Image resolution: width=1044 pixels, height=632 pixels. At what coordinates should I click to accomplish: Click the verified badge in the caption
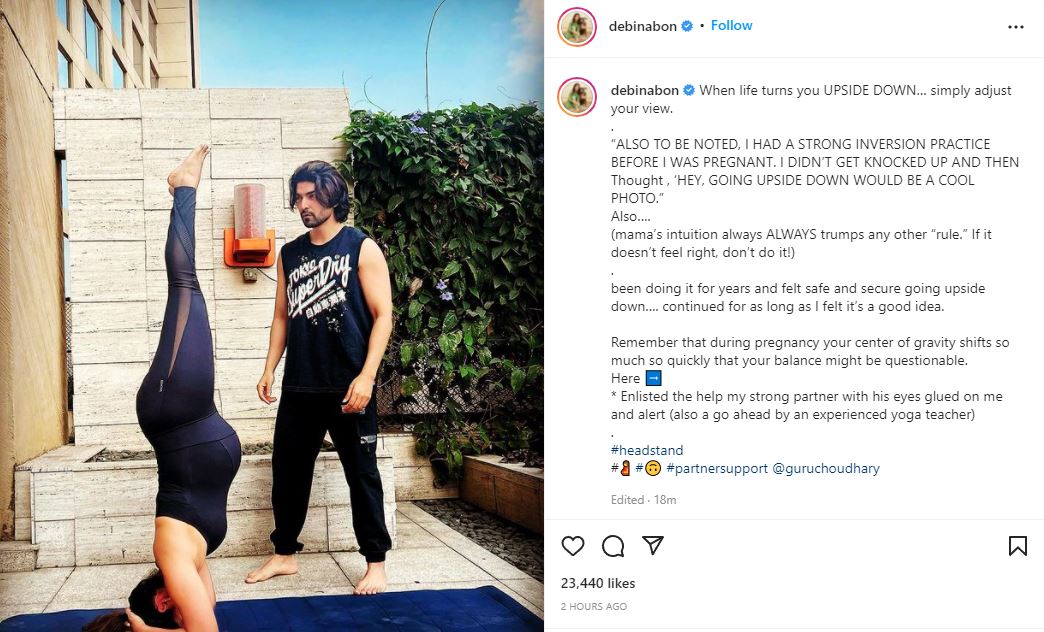tap(688, 90)
